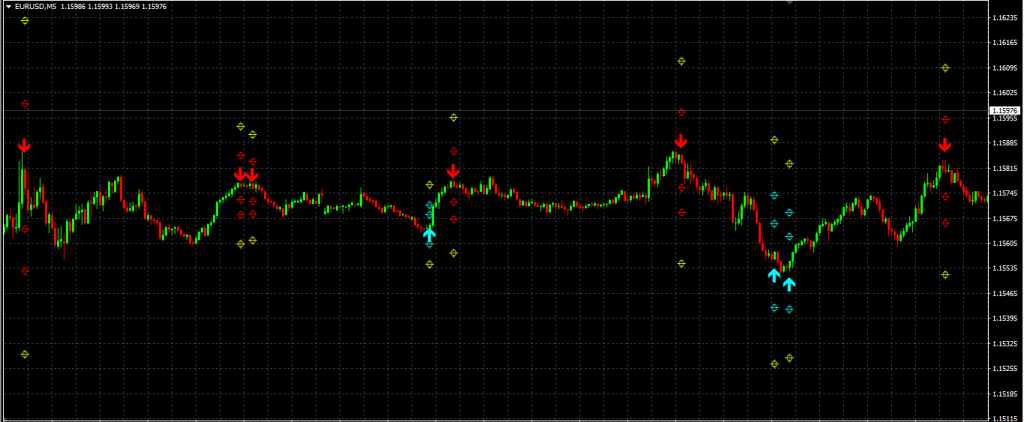
Task: Click the EURUSD,M5 symbol label
Action: coord(35,7)
